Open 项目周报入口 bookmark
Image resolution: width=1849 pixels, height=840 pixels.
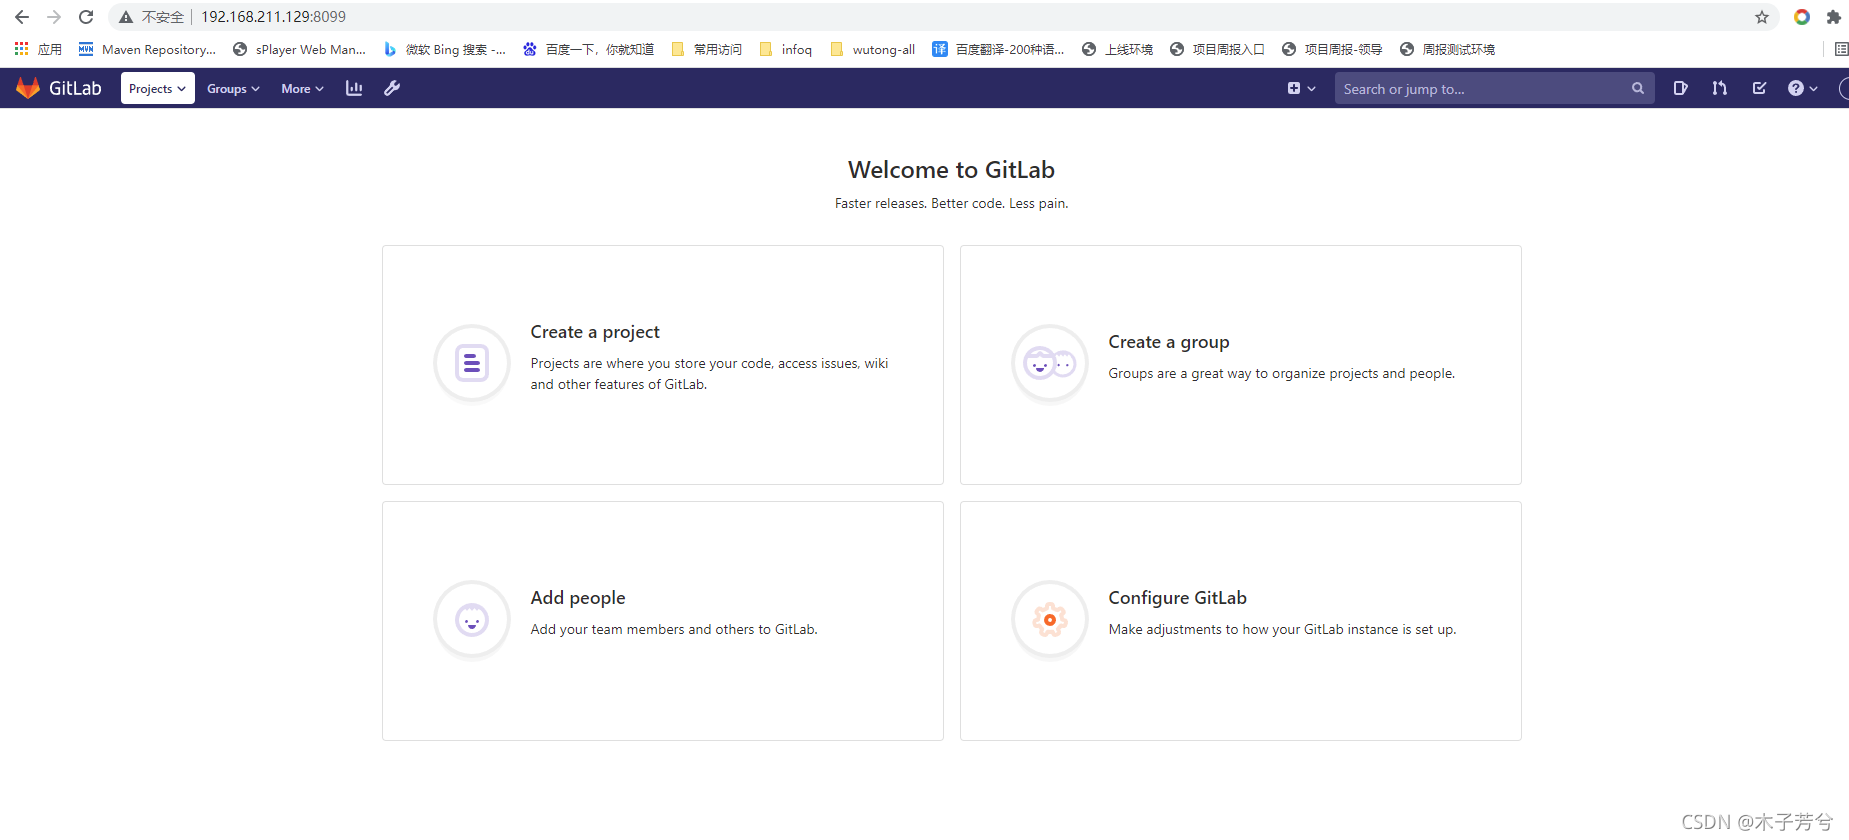click(1217, 49)
